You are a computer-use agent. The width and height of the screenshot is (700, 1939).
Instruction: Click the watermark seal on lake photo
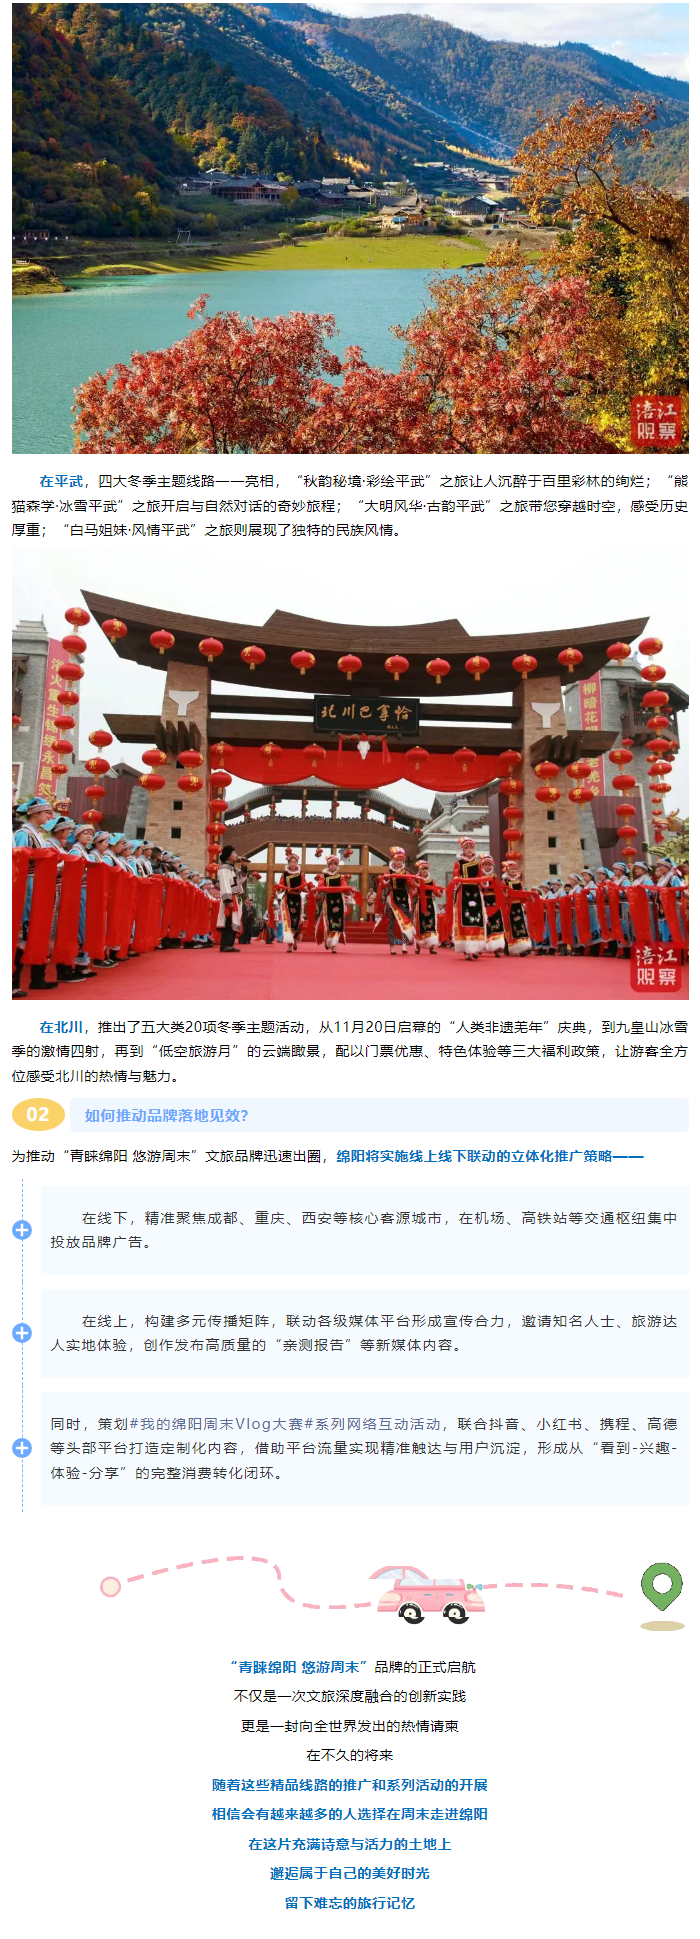click(x=657, y=420)
